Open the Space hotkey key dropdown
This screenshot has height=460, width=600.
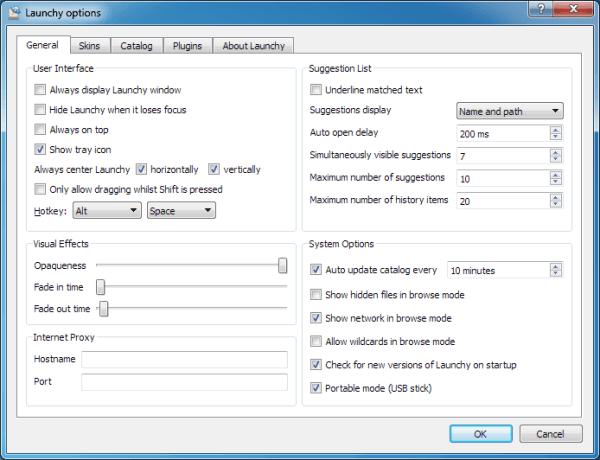(181, 210)
